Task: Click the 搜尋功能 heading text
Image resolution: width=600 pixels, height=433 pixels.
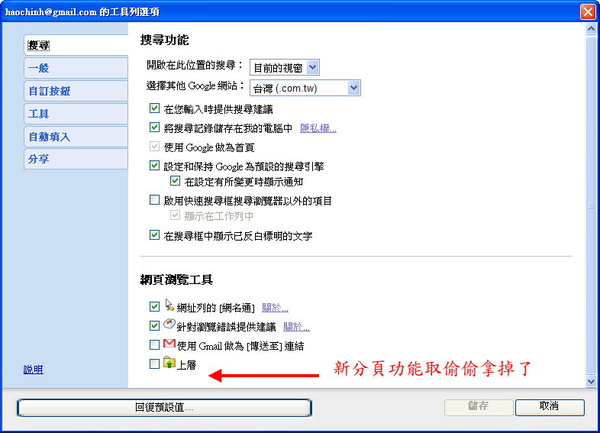Action: pyautogui.click(x=165, y=40)
